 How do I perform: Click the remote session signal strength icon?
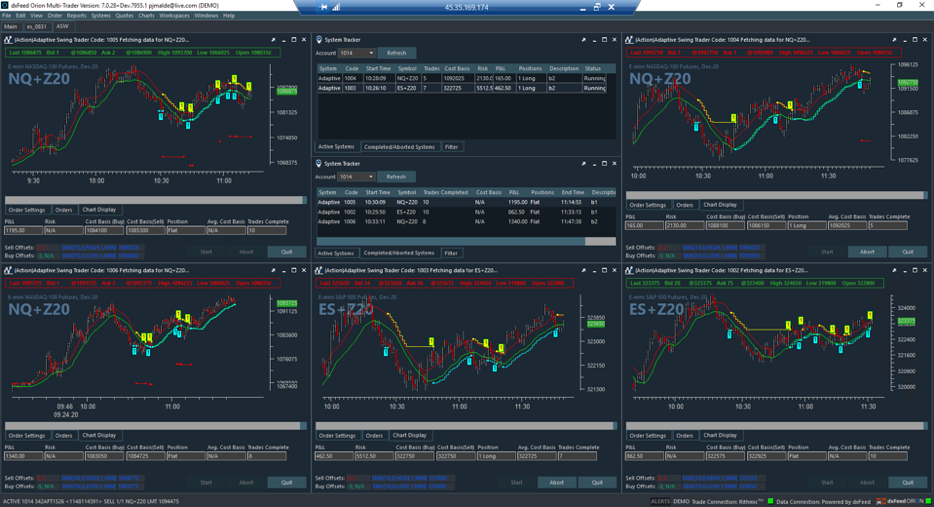coord(336,7)
